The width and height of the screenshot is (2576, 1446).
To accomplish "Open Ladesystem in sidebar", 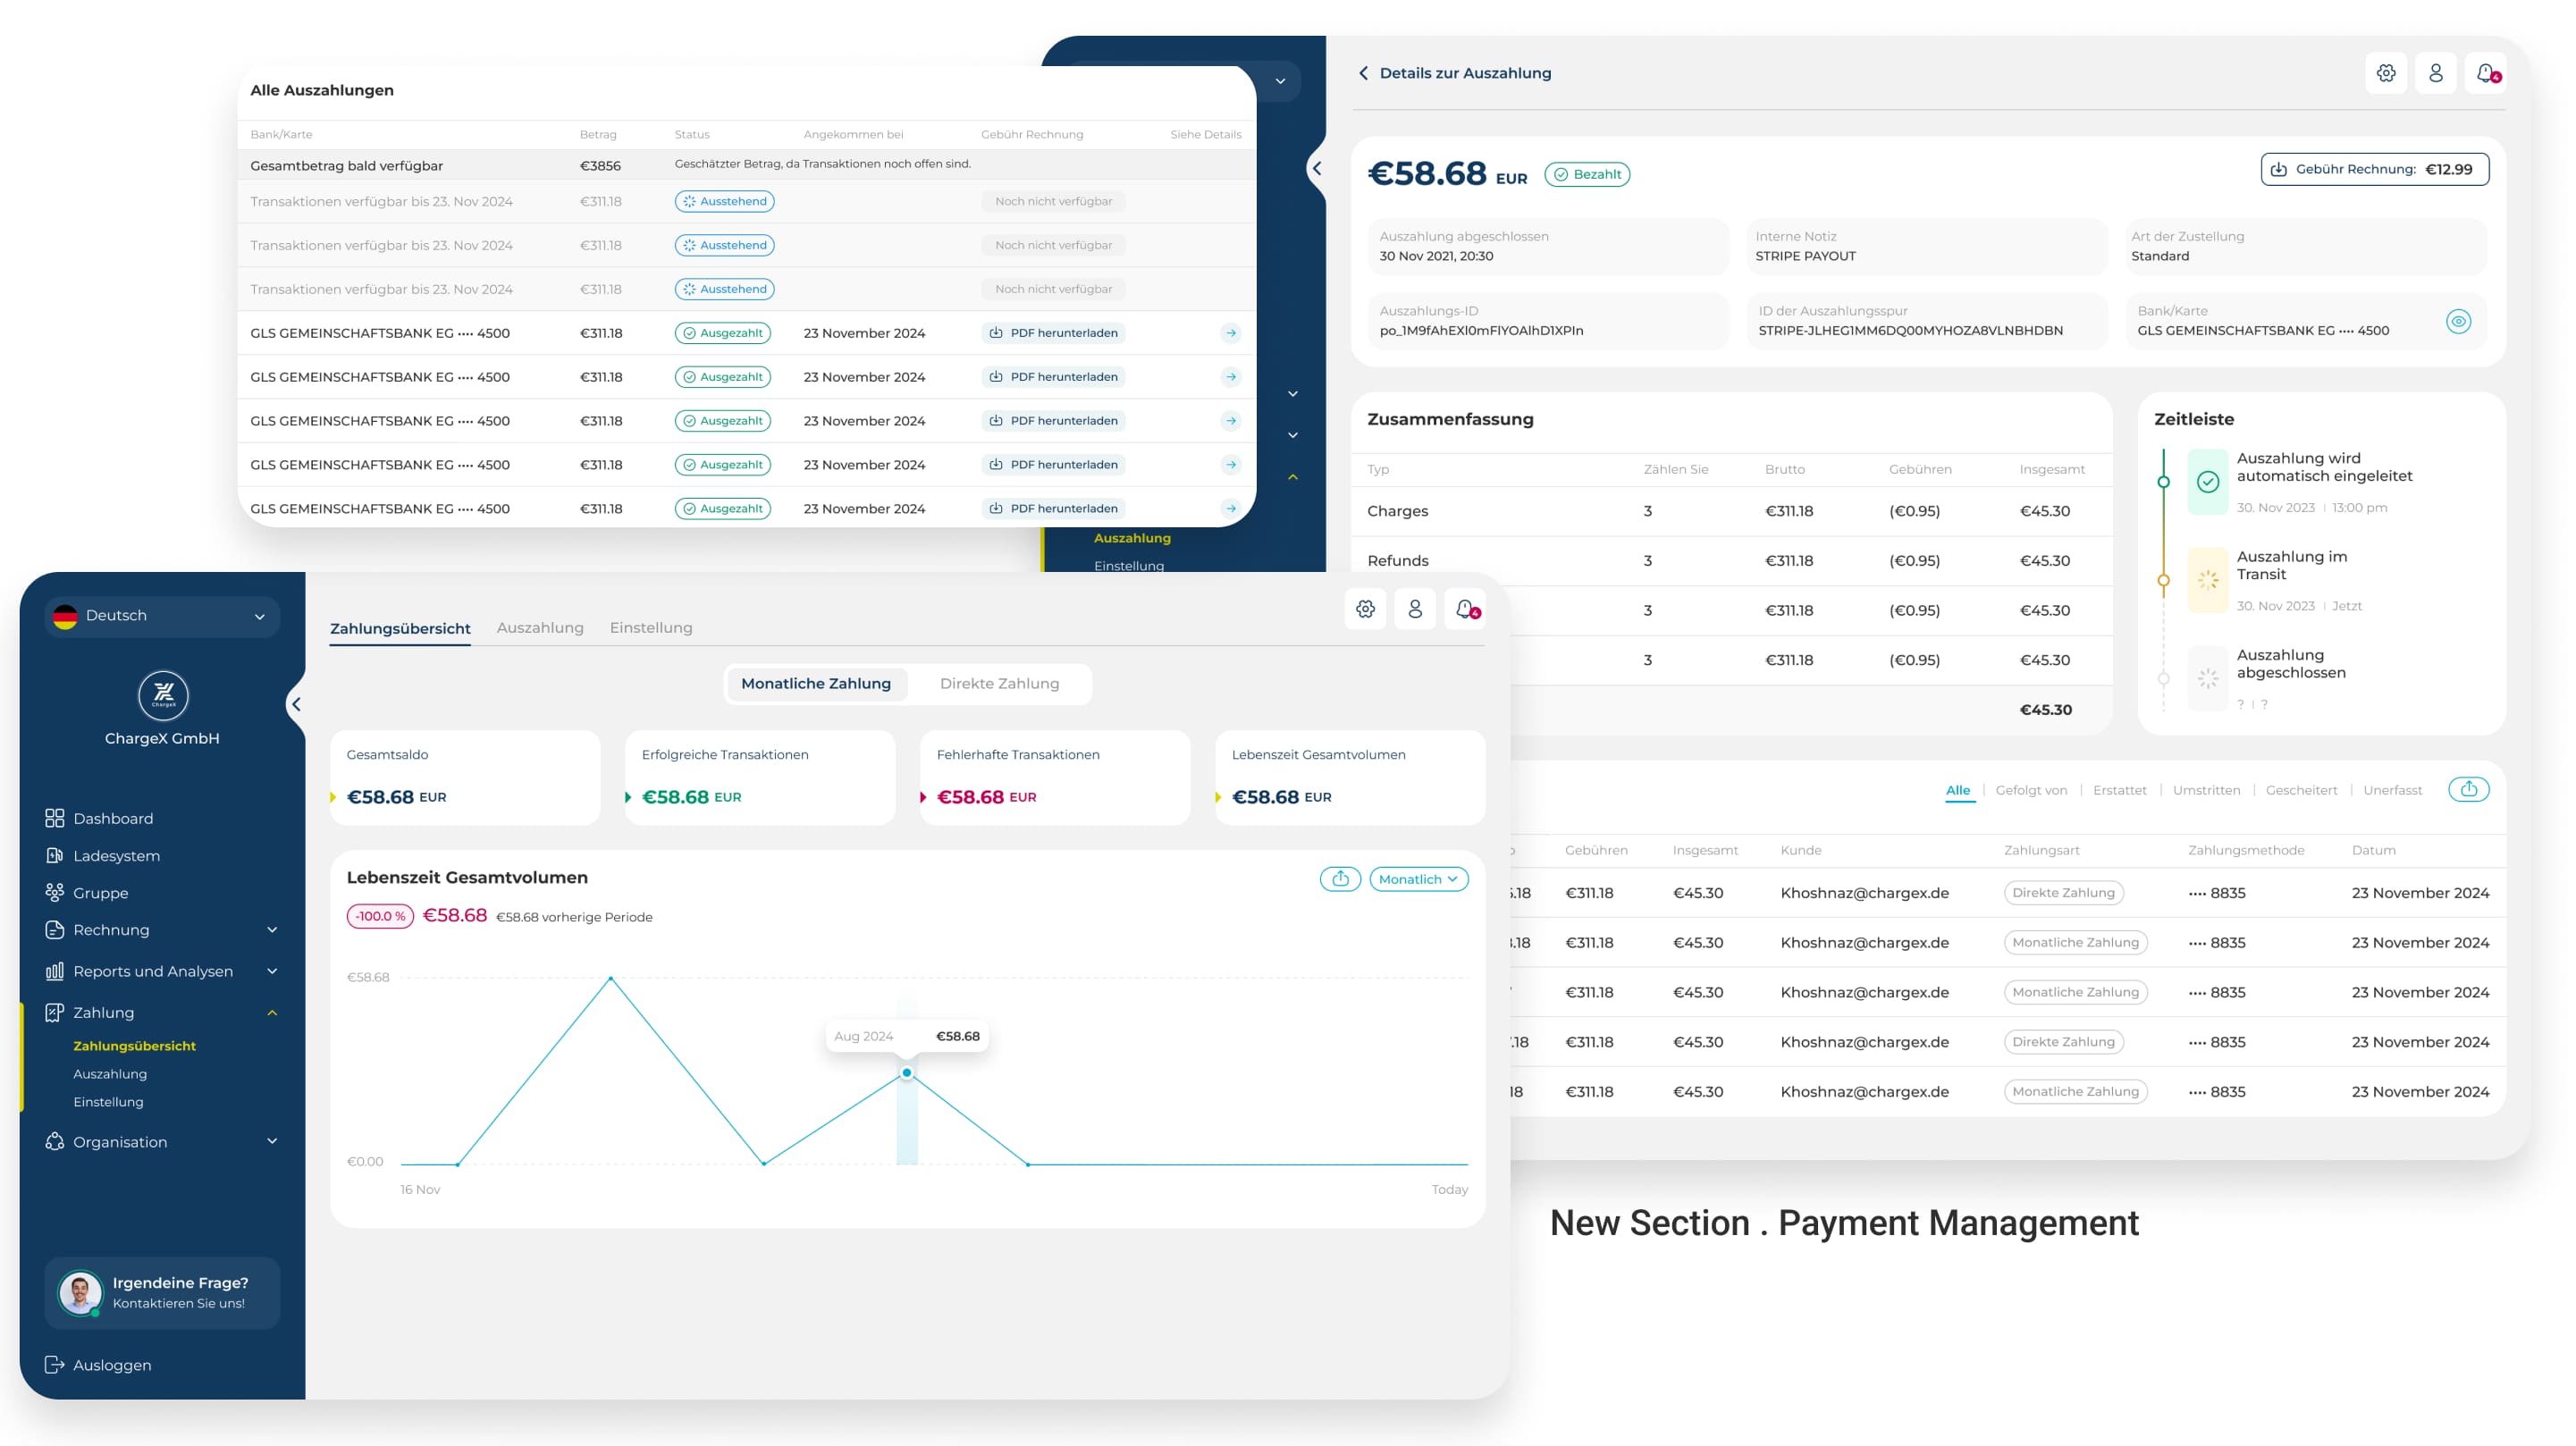I will point(116,855).
